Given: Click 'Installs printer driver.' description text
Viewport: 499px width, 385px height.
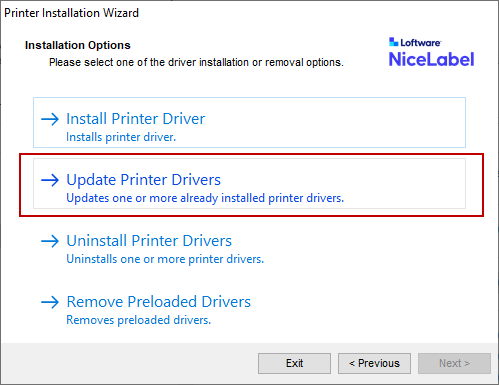Looking at the screenshot, I should pos(121,137).
